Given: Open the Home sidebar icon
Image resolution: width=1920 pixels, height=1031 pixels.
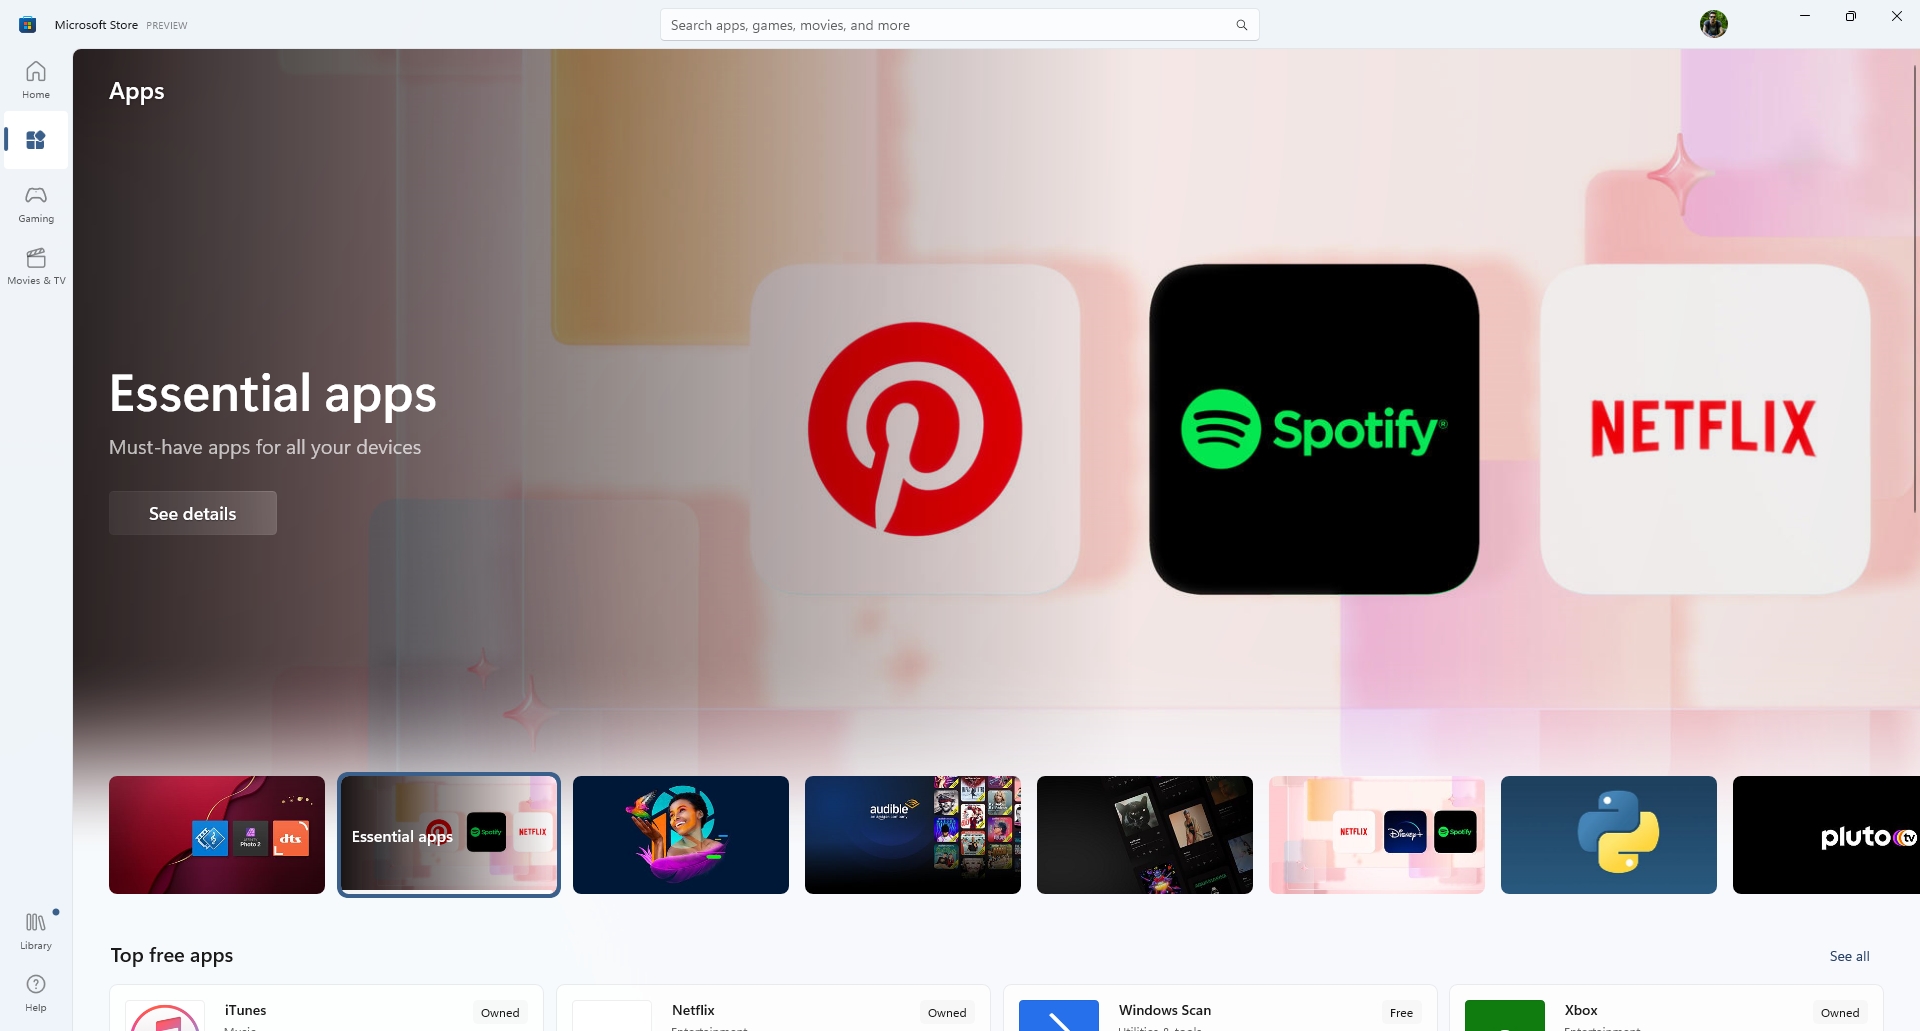Looking at the screenshot, I should click(x=36, y=79).
